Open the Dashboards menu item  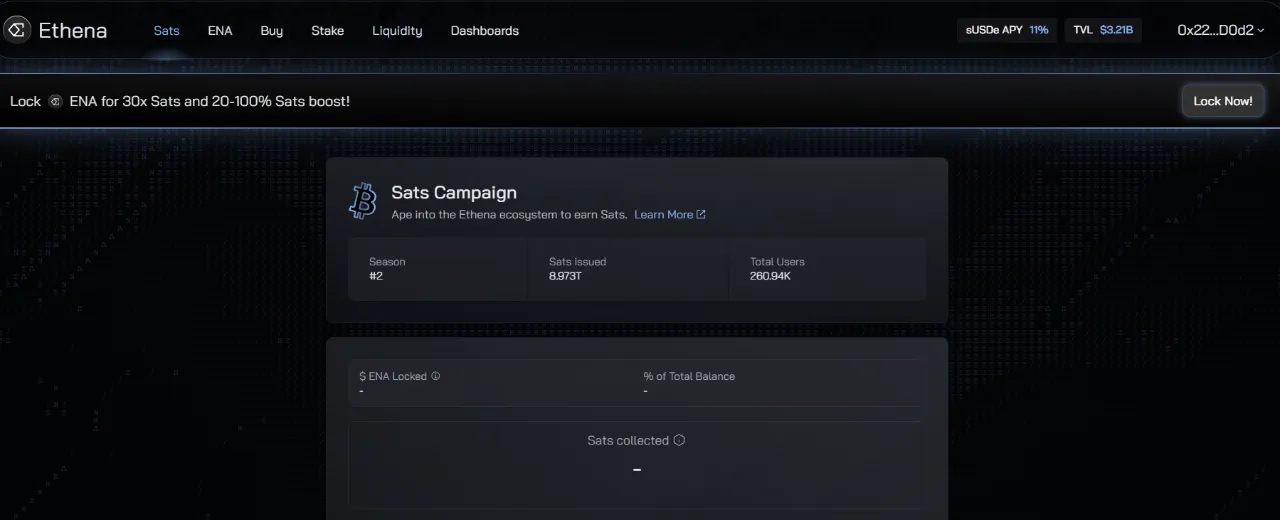click(x=484, y=31)
